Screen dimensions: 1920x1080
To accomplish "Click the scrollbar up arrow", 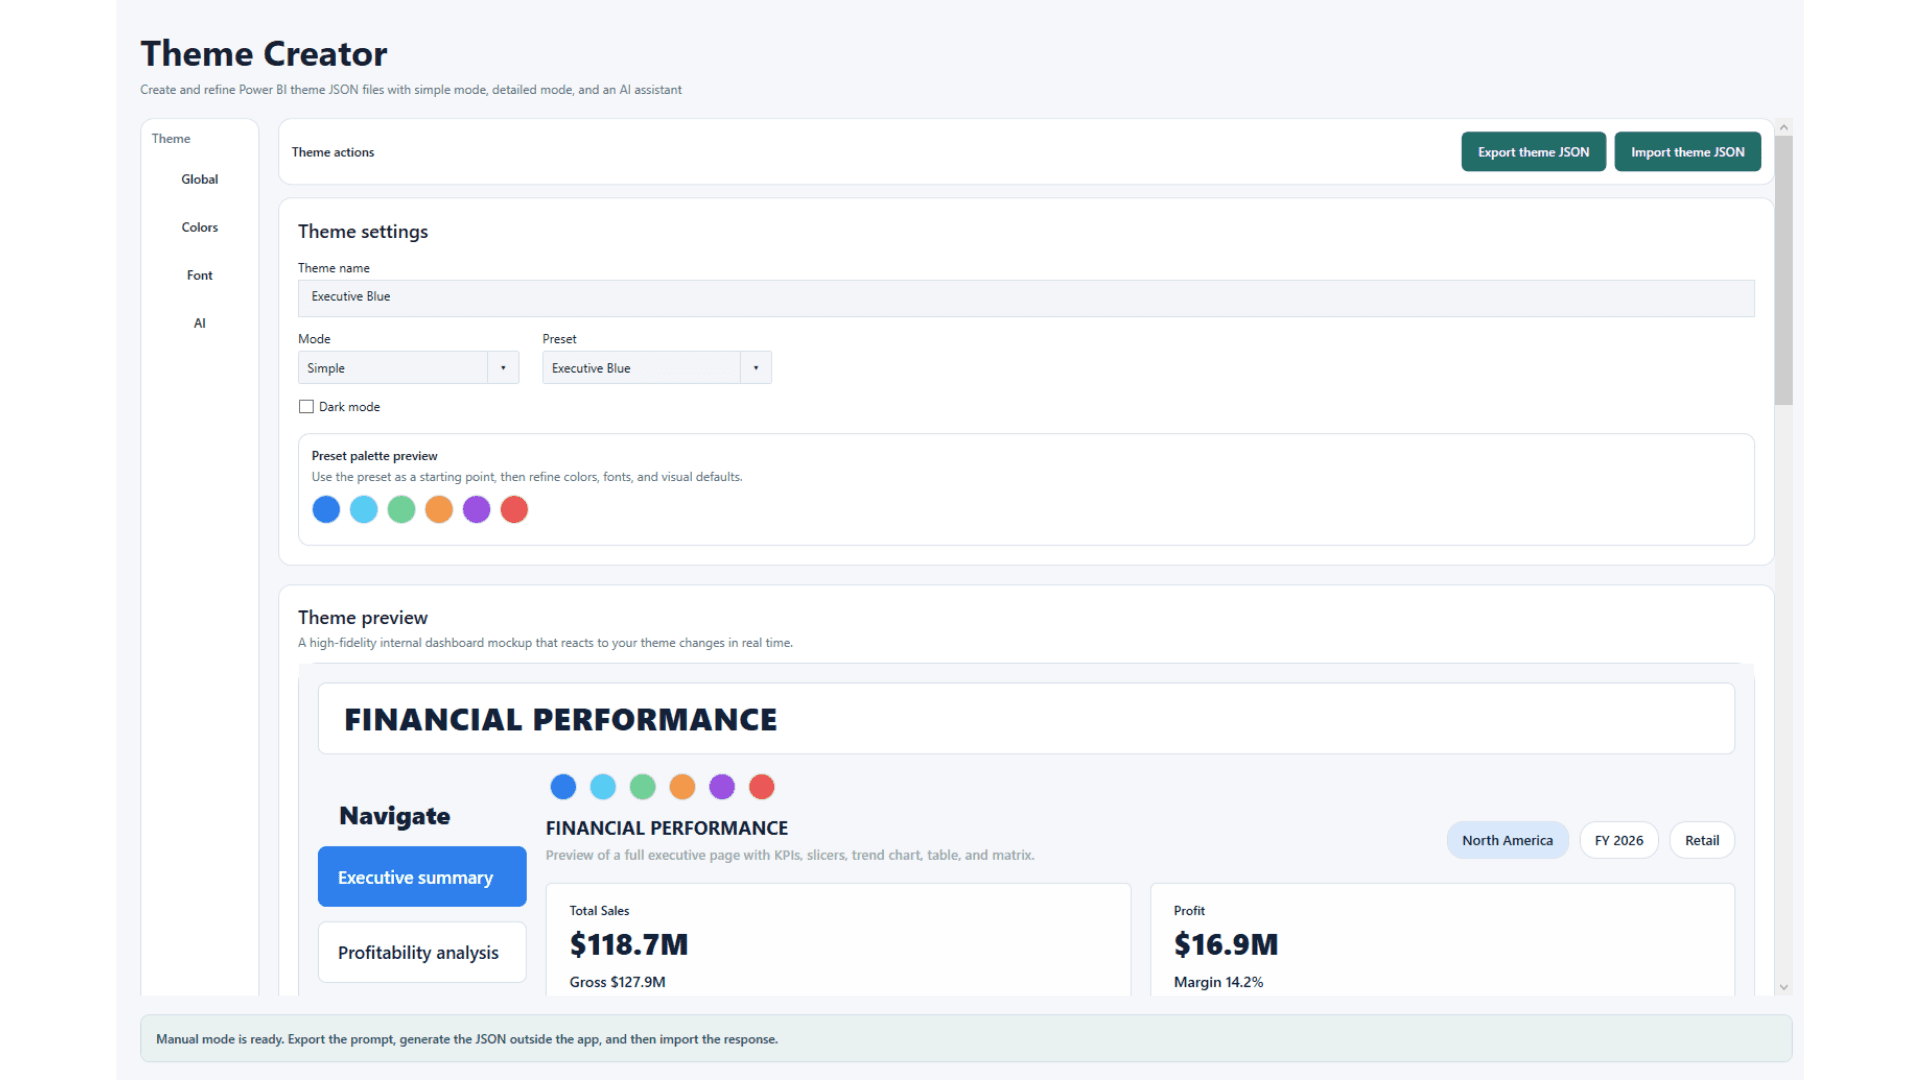I will coord(1783,128).
